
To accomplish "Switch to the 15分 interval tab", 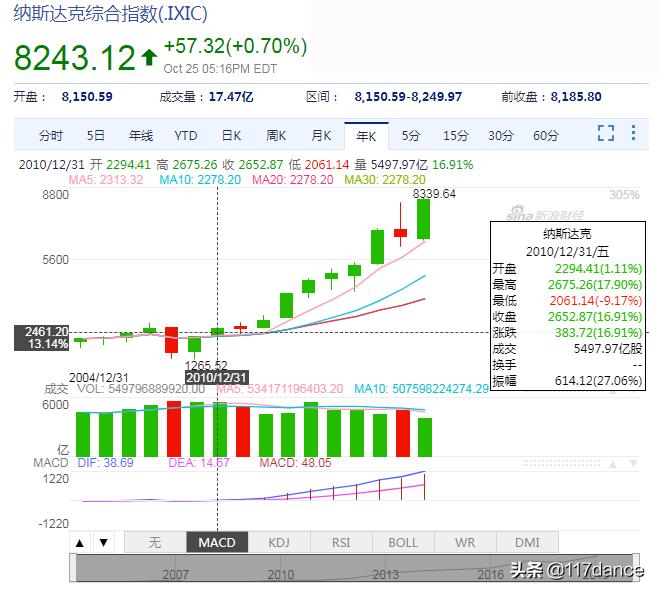I will pyautogui.click(x=456, y=136).
